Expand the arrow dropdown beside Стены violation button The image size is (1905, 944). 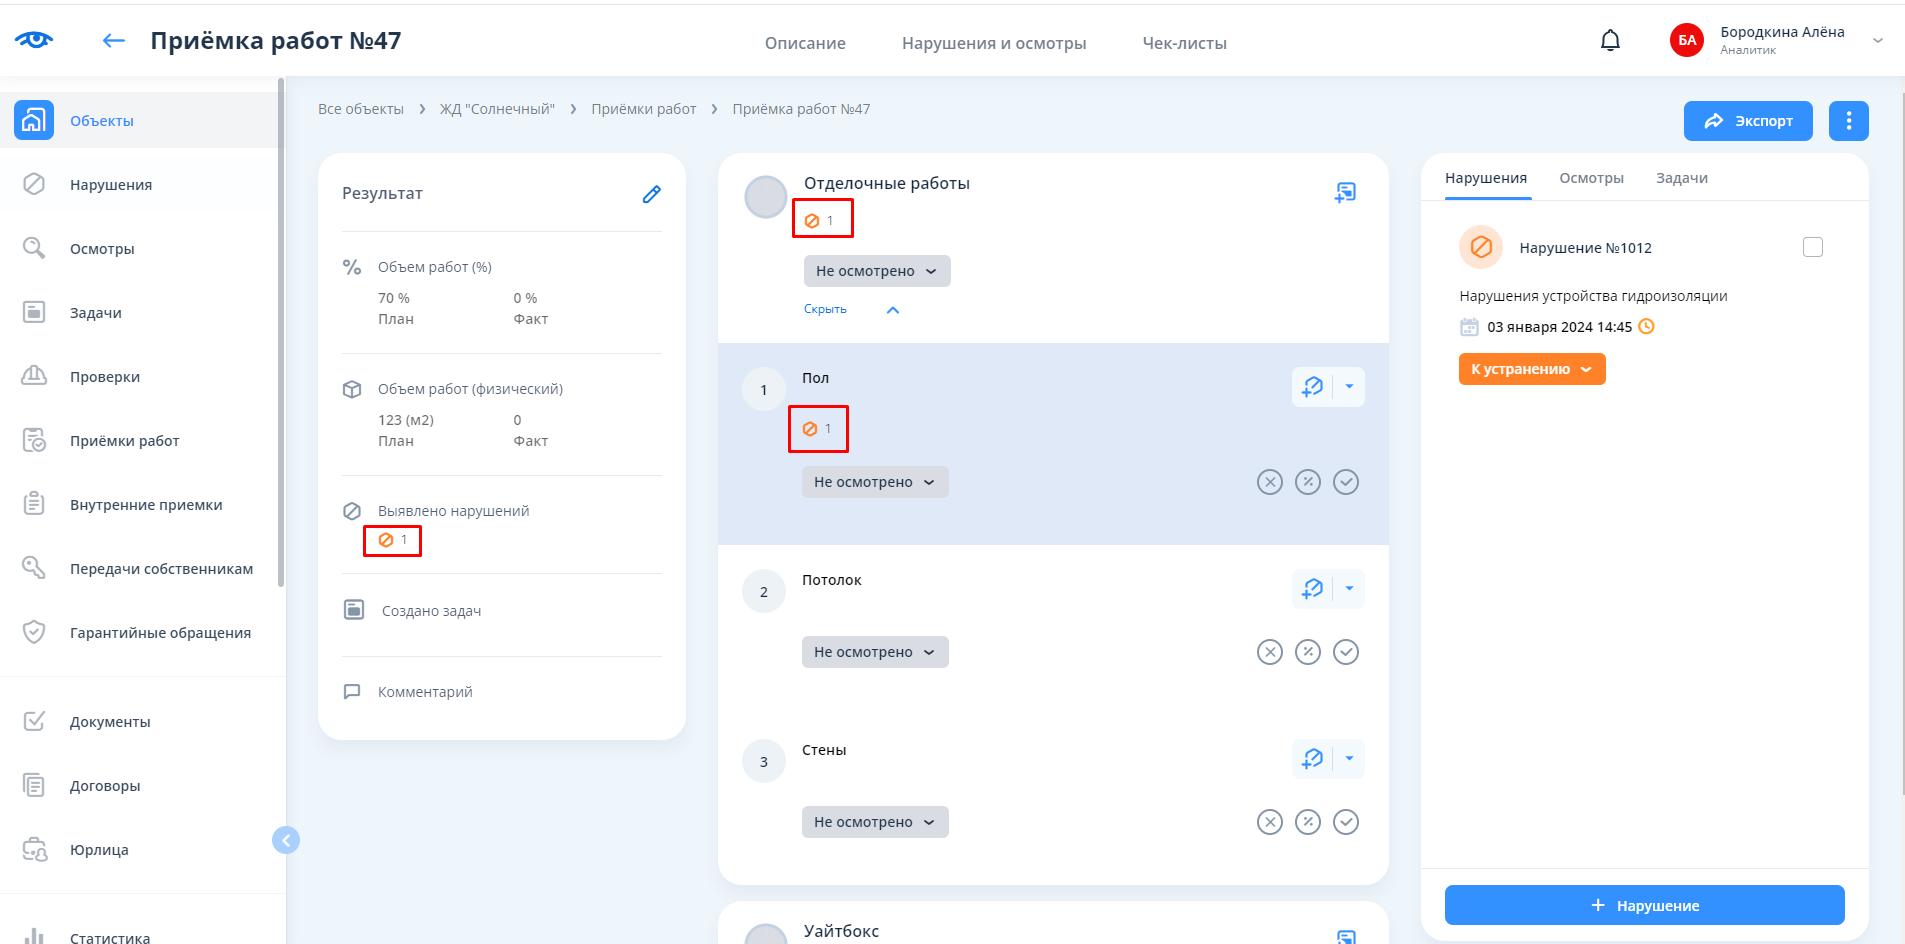(1349, 758)
